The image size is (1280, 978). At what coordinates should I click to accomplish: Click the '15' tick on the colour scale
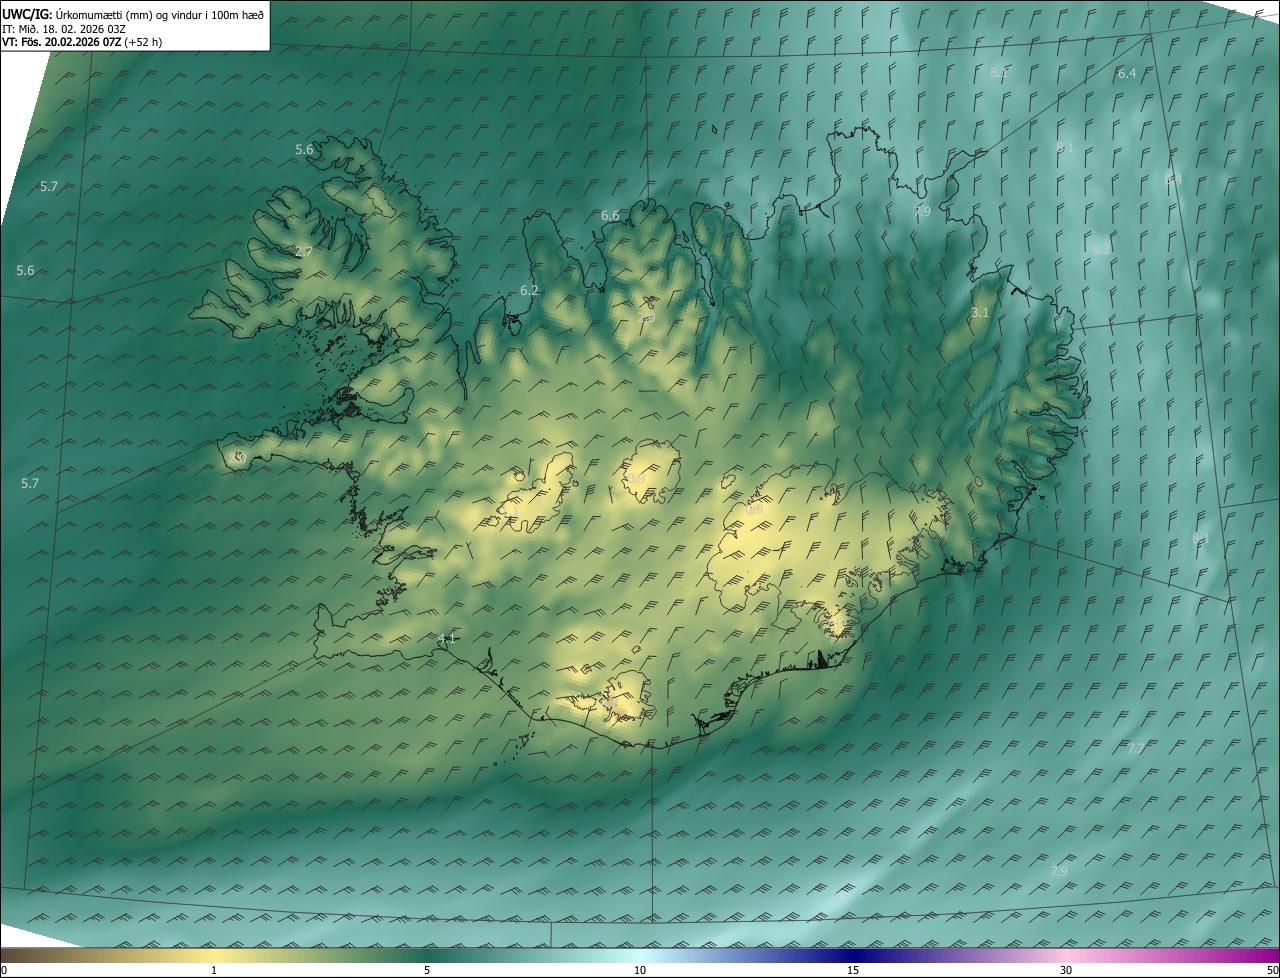[853, 970]
